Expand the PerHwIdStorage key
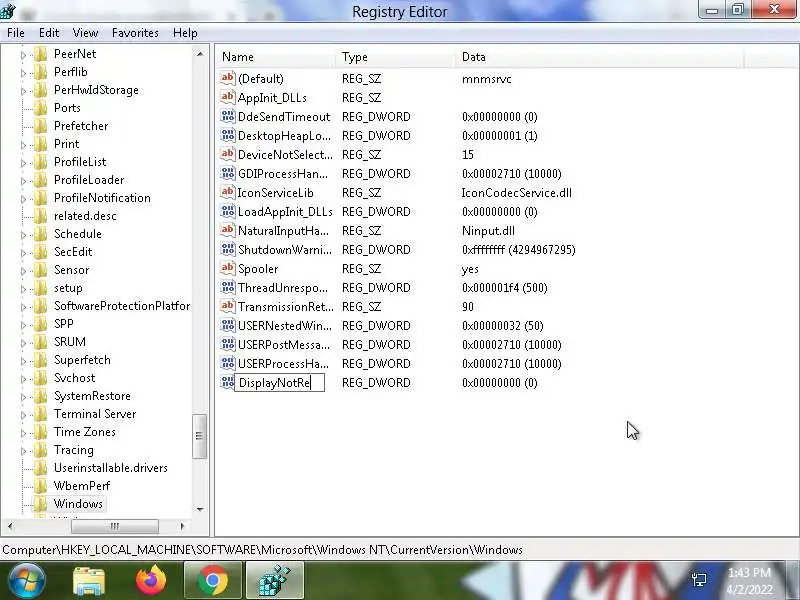Screen dimensions: 800x600 tap(23, 91)
